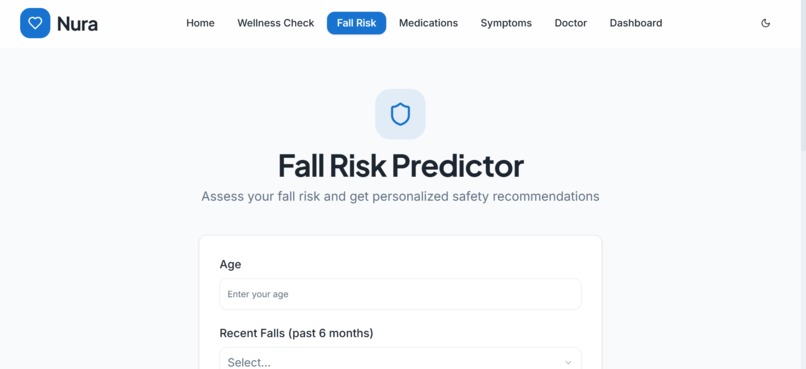Toggle dark mode with the moon icon
The height and width of the screenshot is (369, 806).
pyautogui.click(x=765, y=23)
